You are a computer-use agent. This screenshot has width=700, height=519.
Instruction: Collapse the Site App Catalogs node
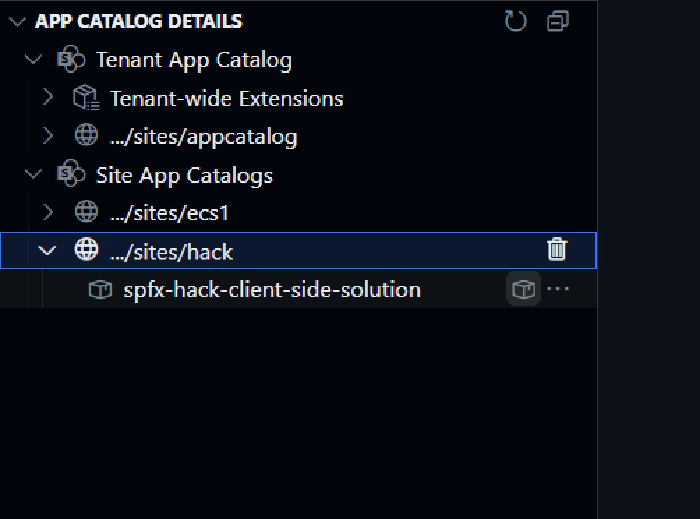click(34, 176)
